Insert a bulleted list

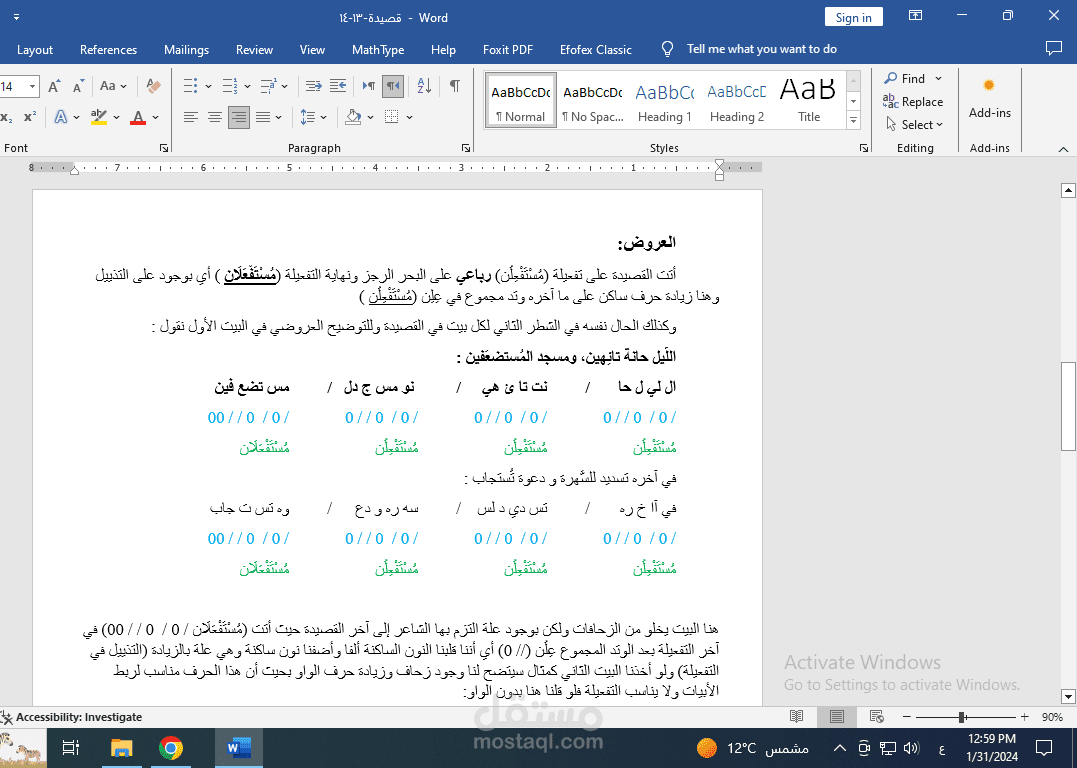click(190, 86)
